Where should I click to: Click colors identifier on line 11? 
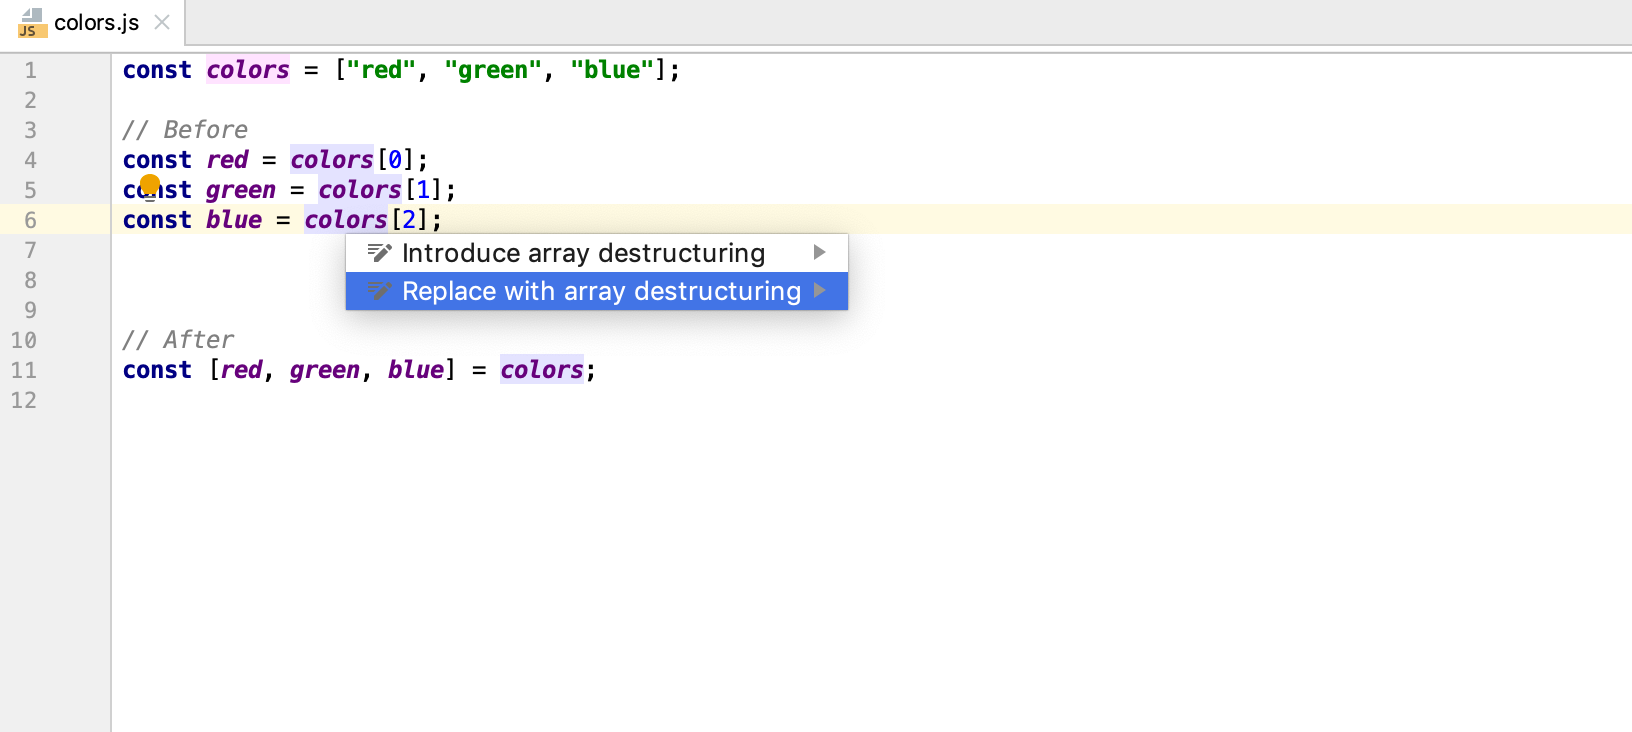coord(542,370)
